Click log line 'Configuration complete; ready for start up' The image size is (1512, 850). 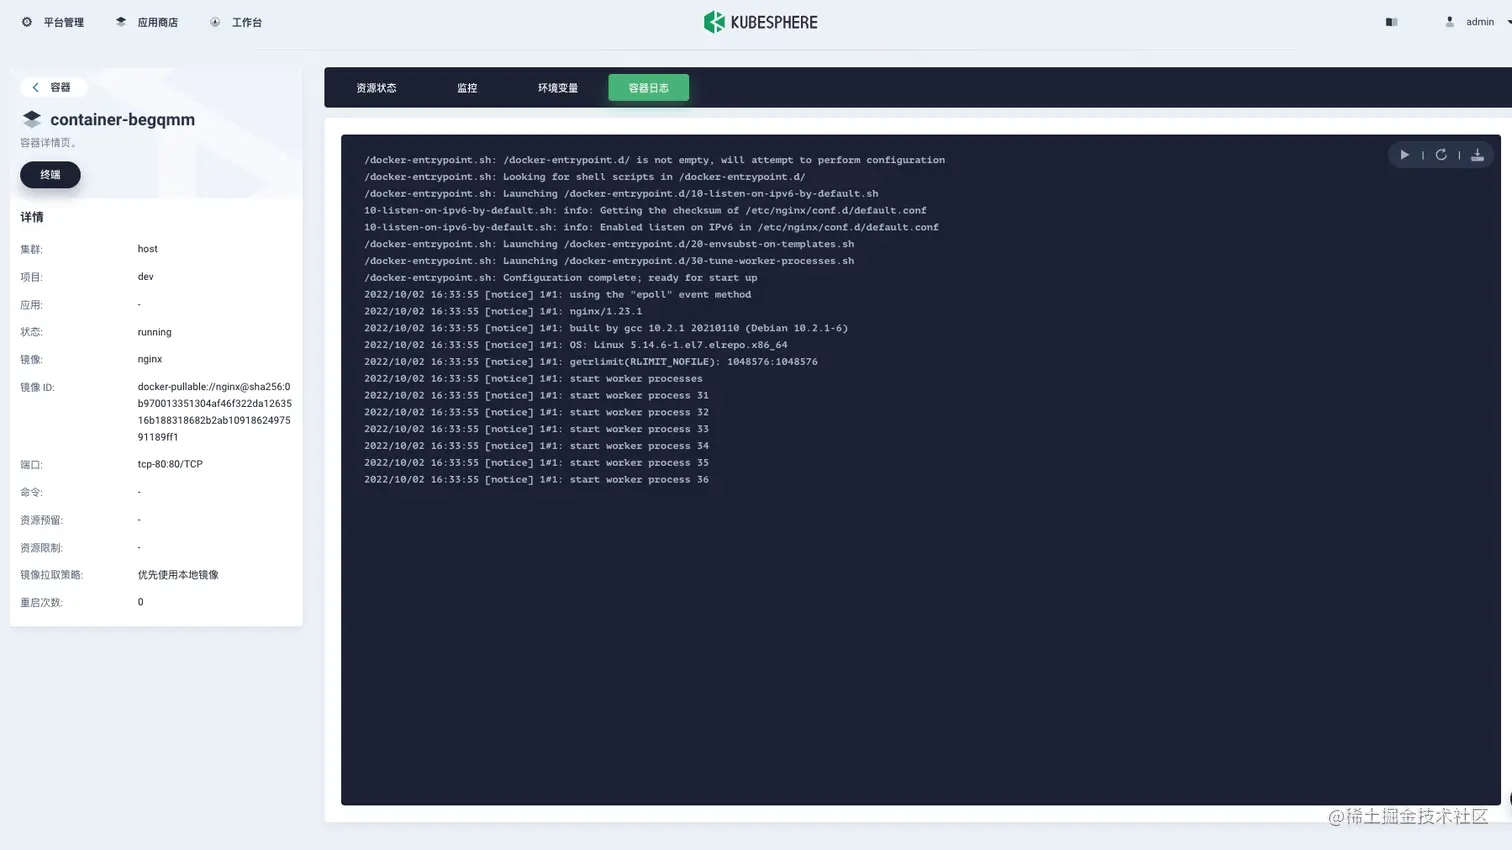(561, 278)
